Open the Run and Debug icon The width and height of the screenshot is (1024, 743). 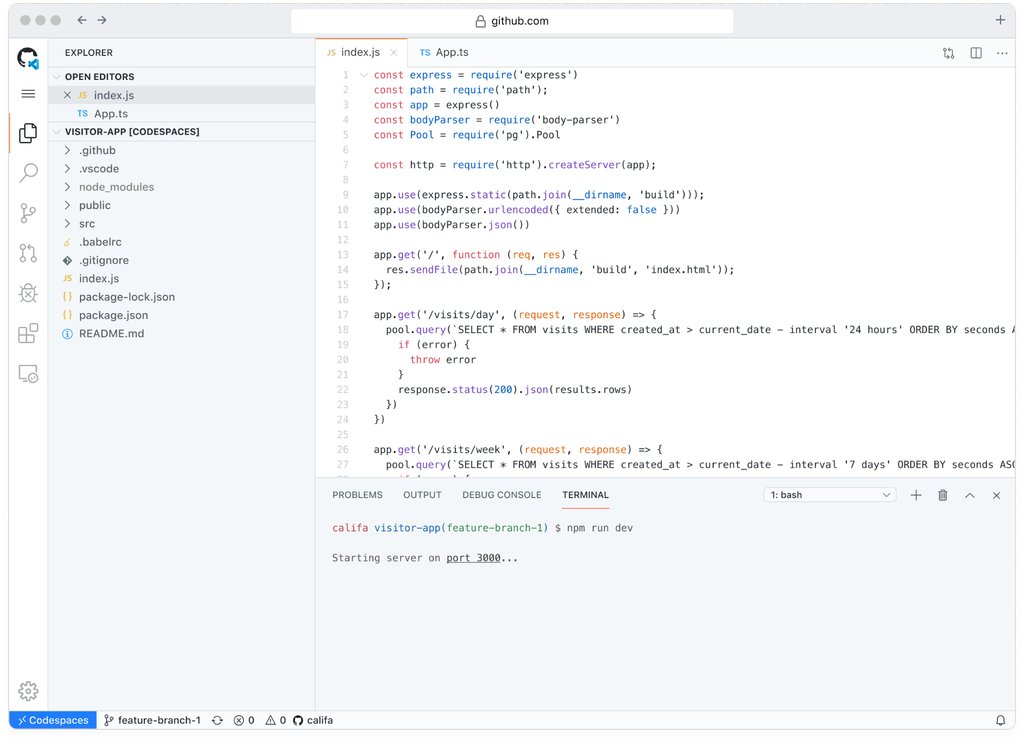(28, 293)
